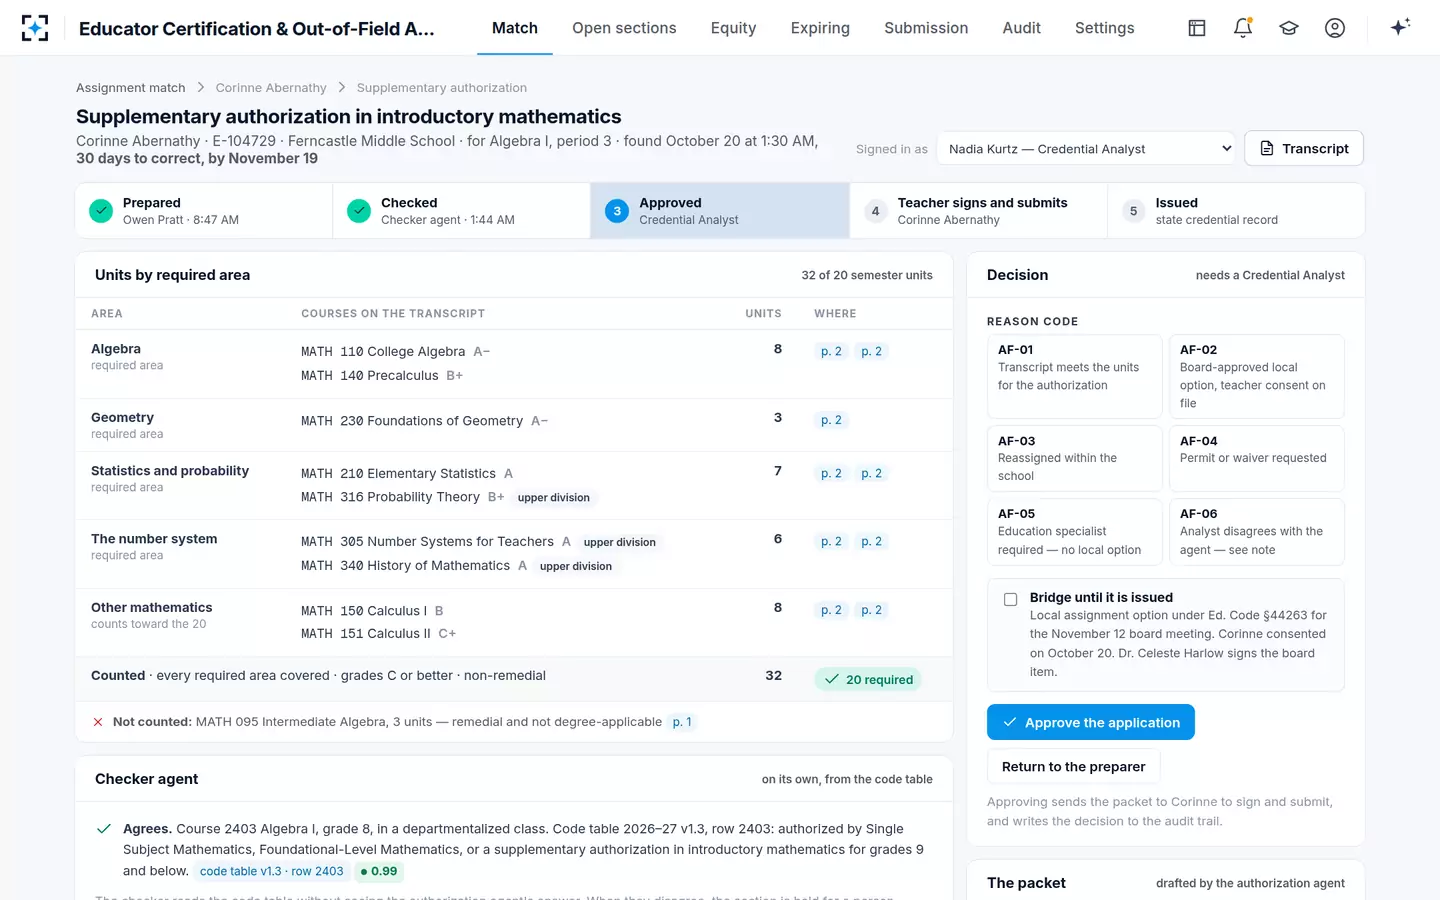Open the table layout icon

point(1197,28)
